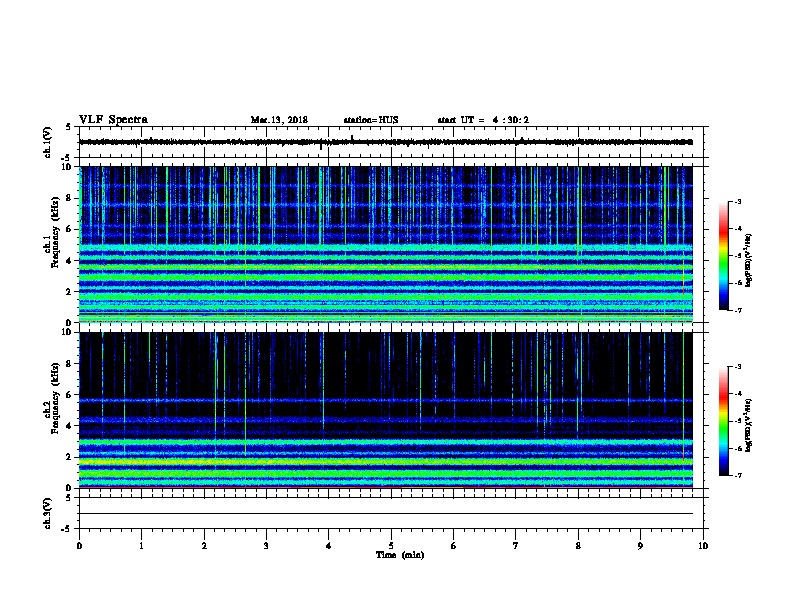792x612 pixels.
Task: Click the 'ch.3(V)' axis label
Action: [48, 513]
